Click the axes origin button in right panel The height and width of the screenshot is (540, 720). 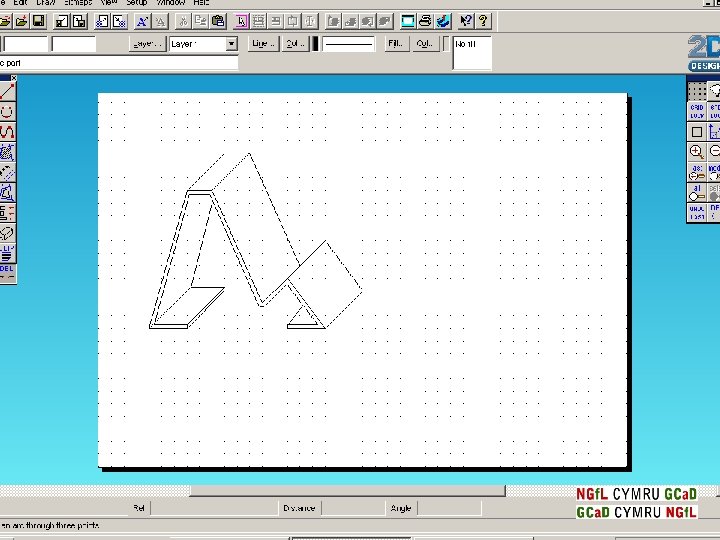(x=714, y=132)
